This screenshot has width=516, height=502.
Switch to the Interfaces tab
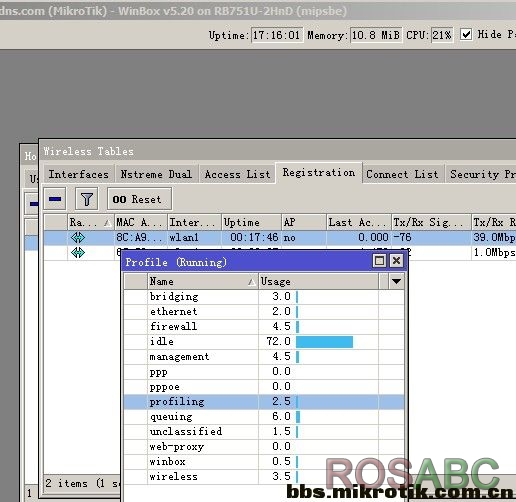[x=79, y=174]
